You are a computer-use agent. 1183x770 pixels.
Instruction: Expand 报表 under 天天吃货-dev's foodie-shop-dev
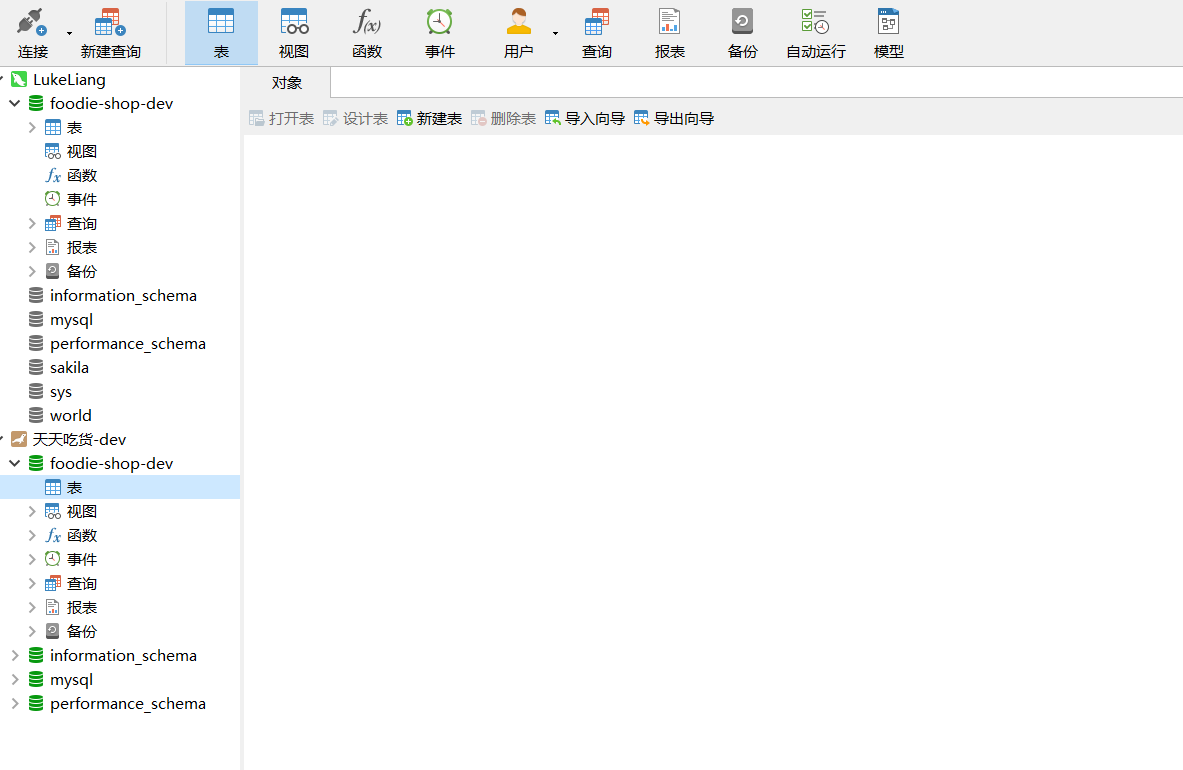tap(32, 607)
